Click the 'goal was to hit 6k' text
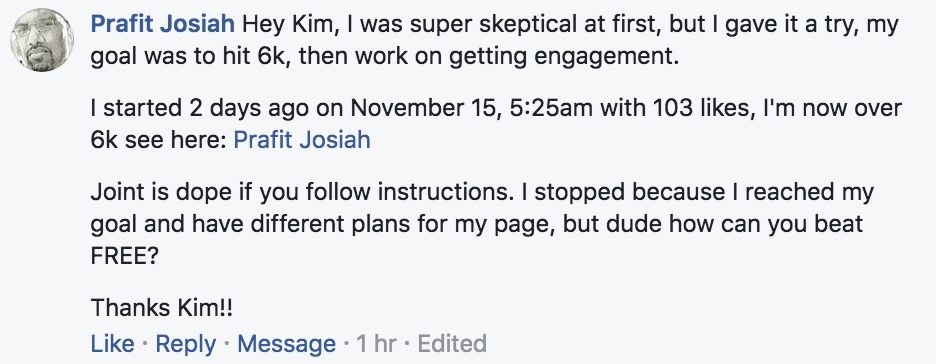936x364 pixels. [190, 56]
